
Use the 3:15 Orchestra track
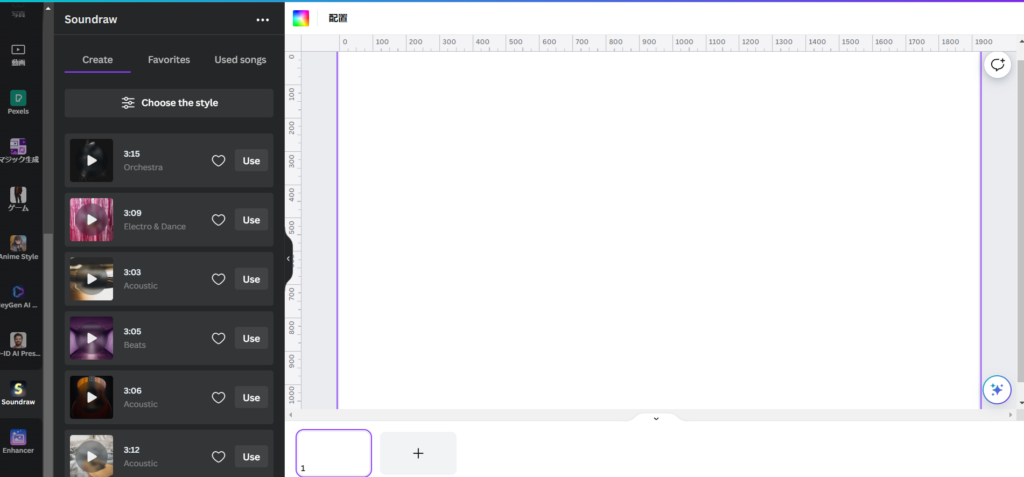click(251, 161)
